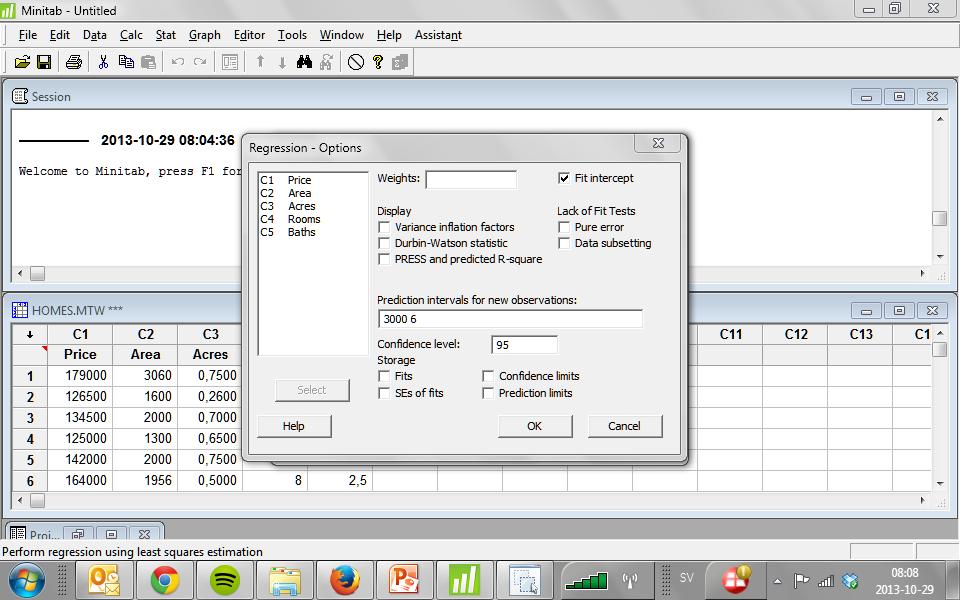Viewport: 960px width, 600px height.
Task: Click the Weights input field
Action: pos(471,179)
